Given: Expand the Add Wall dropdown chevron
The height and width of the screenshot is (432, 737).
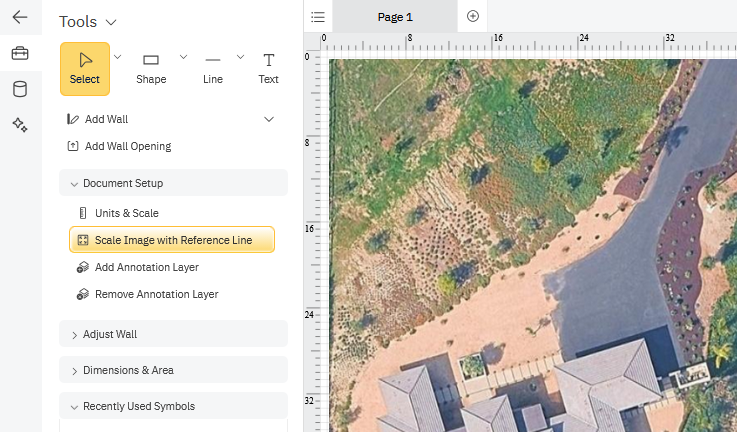Looking at the screenshot, I should 268,119.
